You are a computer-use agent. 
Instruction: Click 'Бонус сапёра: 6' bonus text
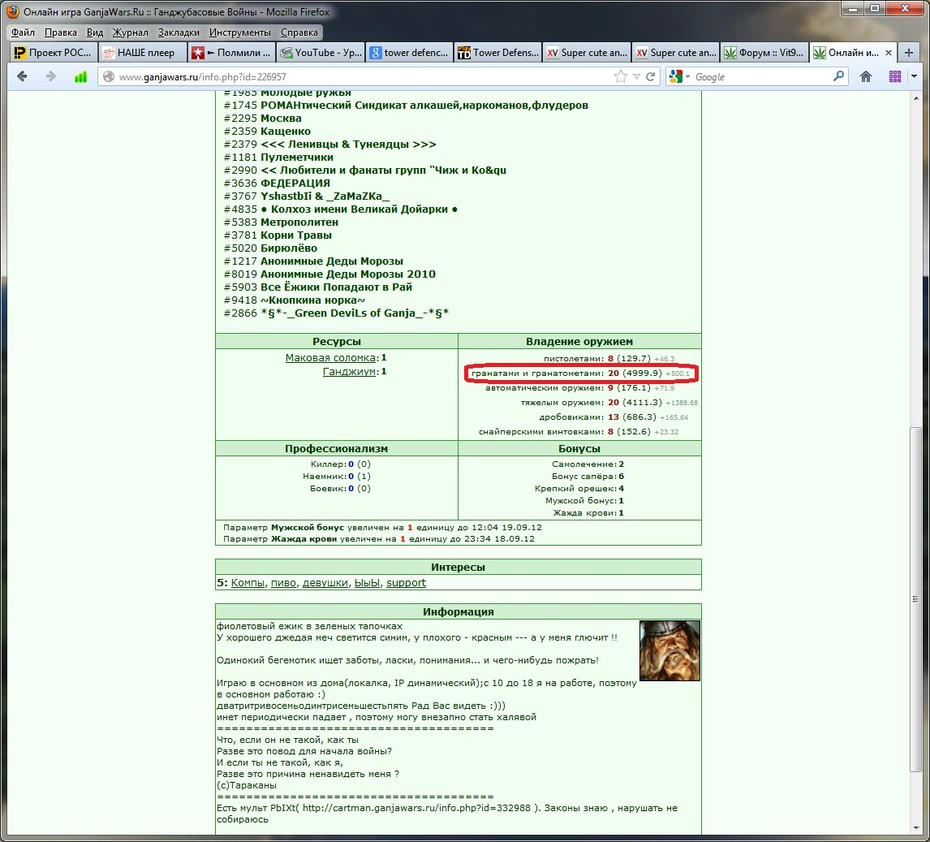coord(587,476)
